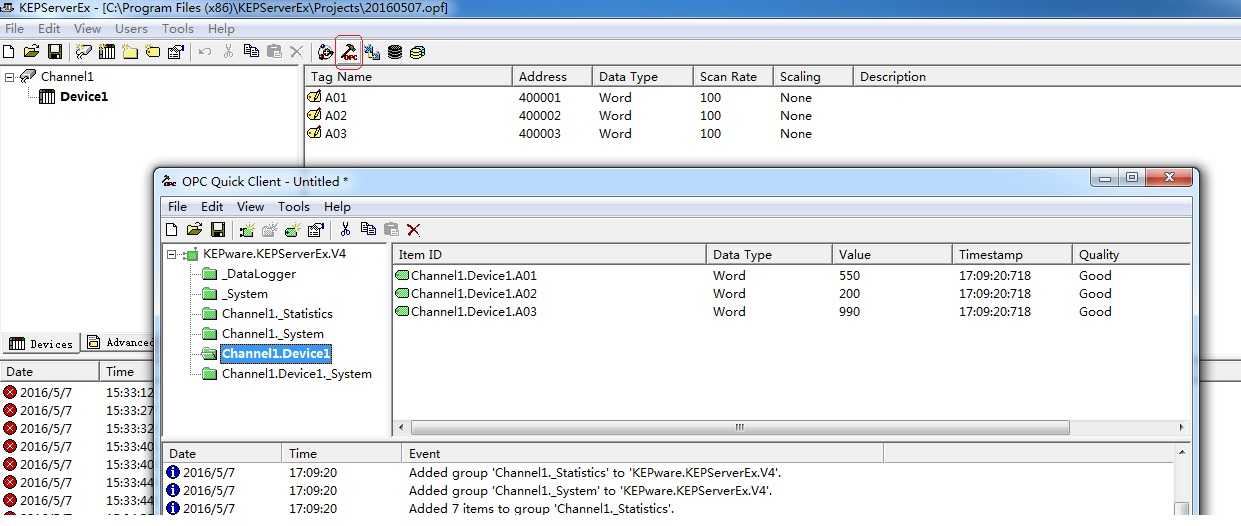Screen dimensions: 1241x526
Task: Click New Tag Group icon in KEPServerEx toolbar
Action: (x=129, y=52)
